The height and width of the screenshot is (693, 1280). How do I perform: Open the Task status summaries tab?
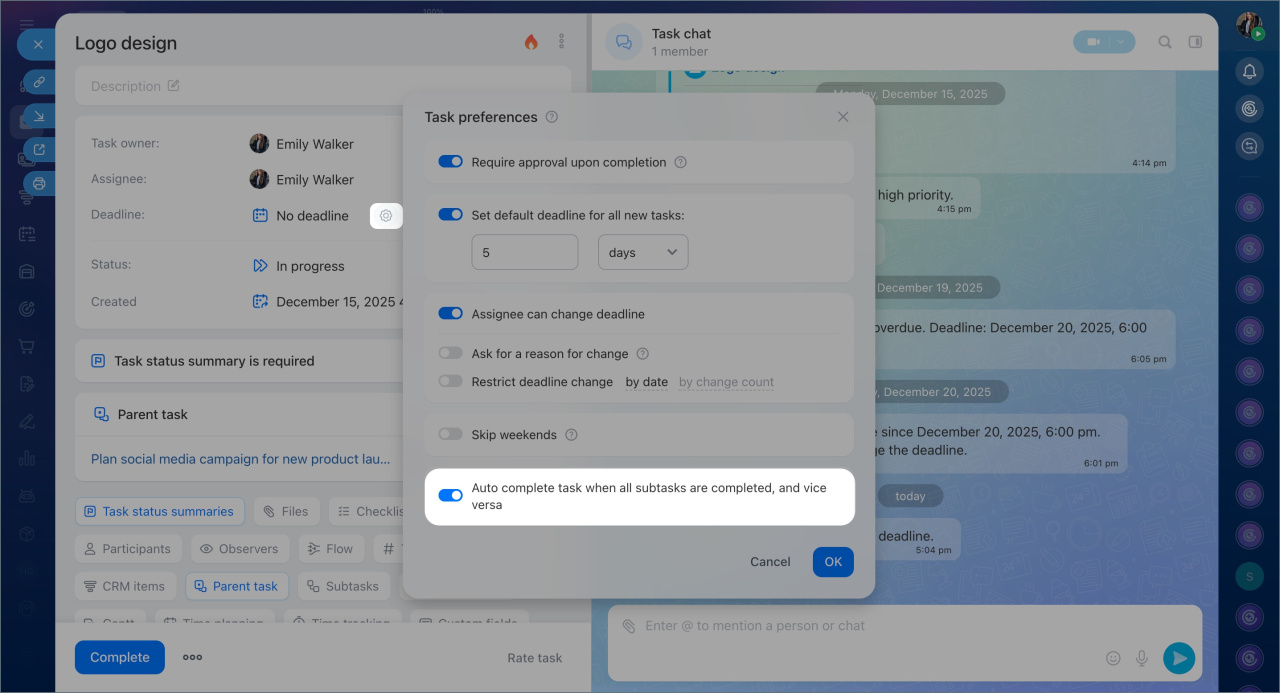pos(159,511)
